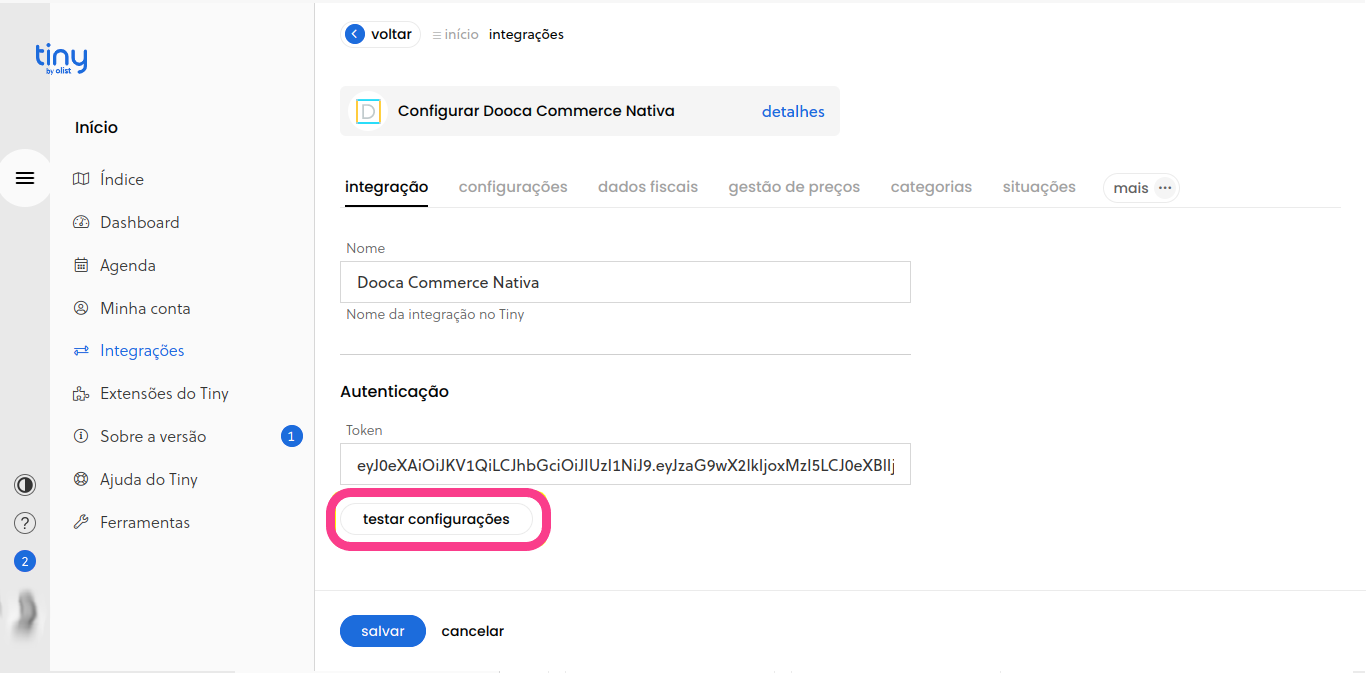Open Ajuda do Tiny
The image size is (1366, 673).
[149, 479]
